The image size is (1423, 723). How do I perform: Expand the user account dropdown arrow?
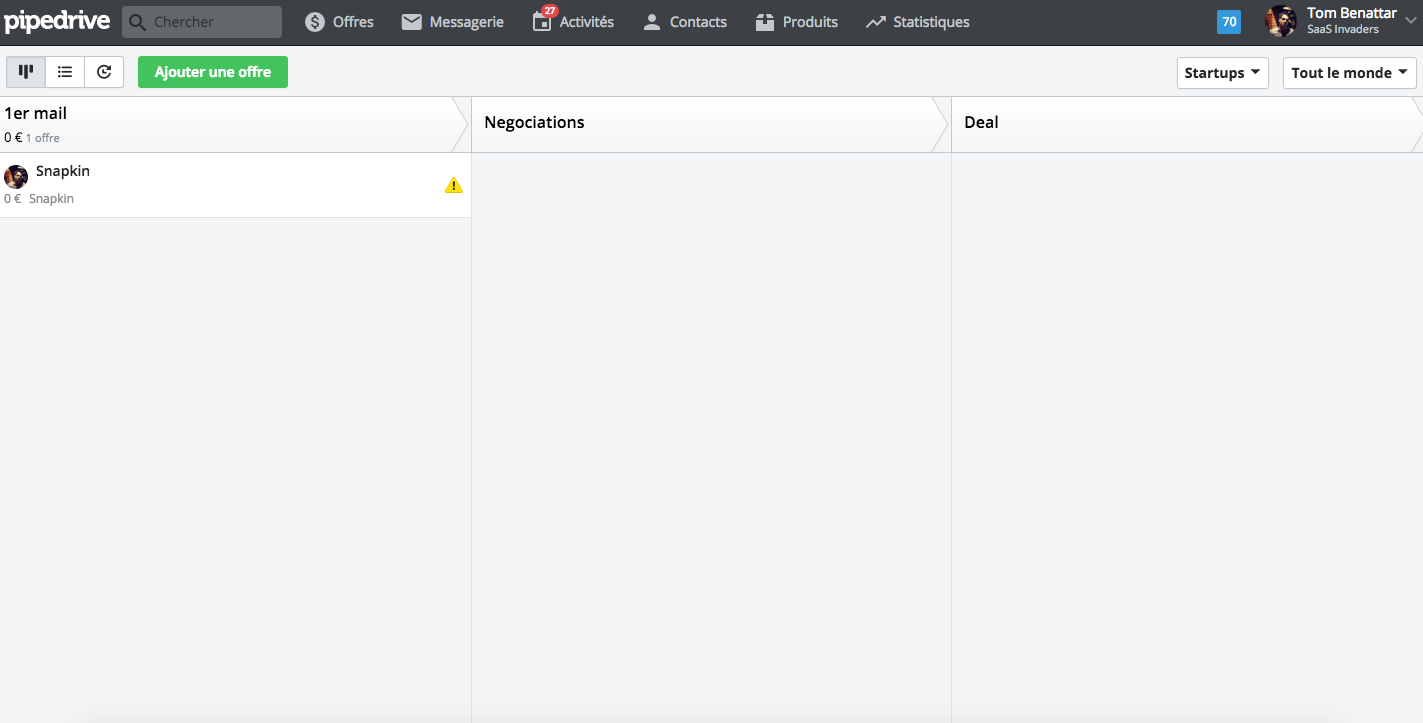click(x=1409, y=22)
